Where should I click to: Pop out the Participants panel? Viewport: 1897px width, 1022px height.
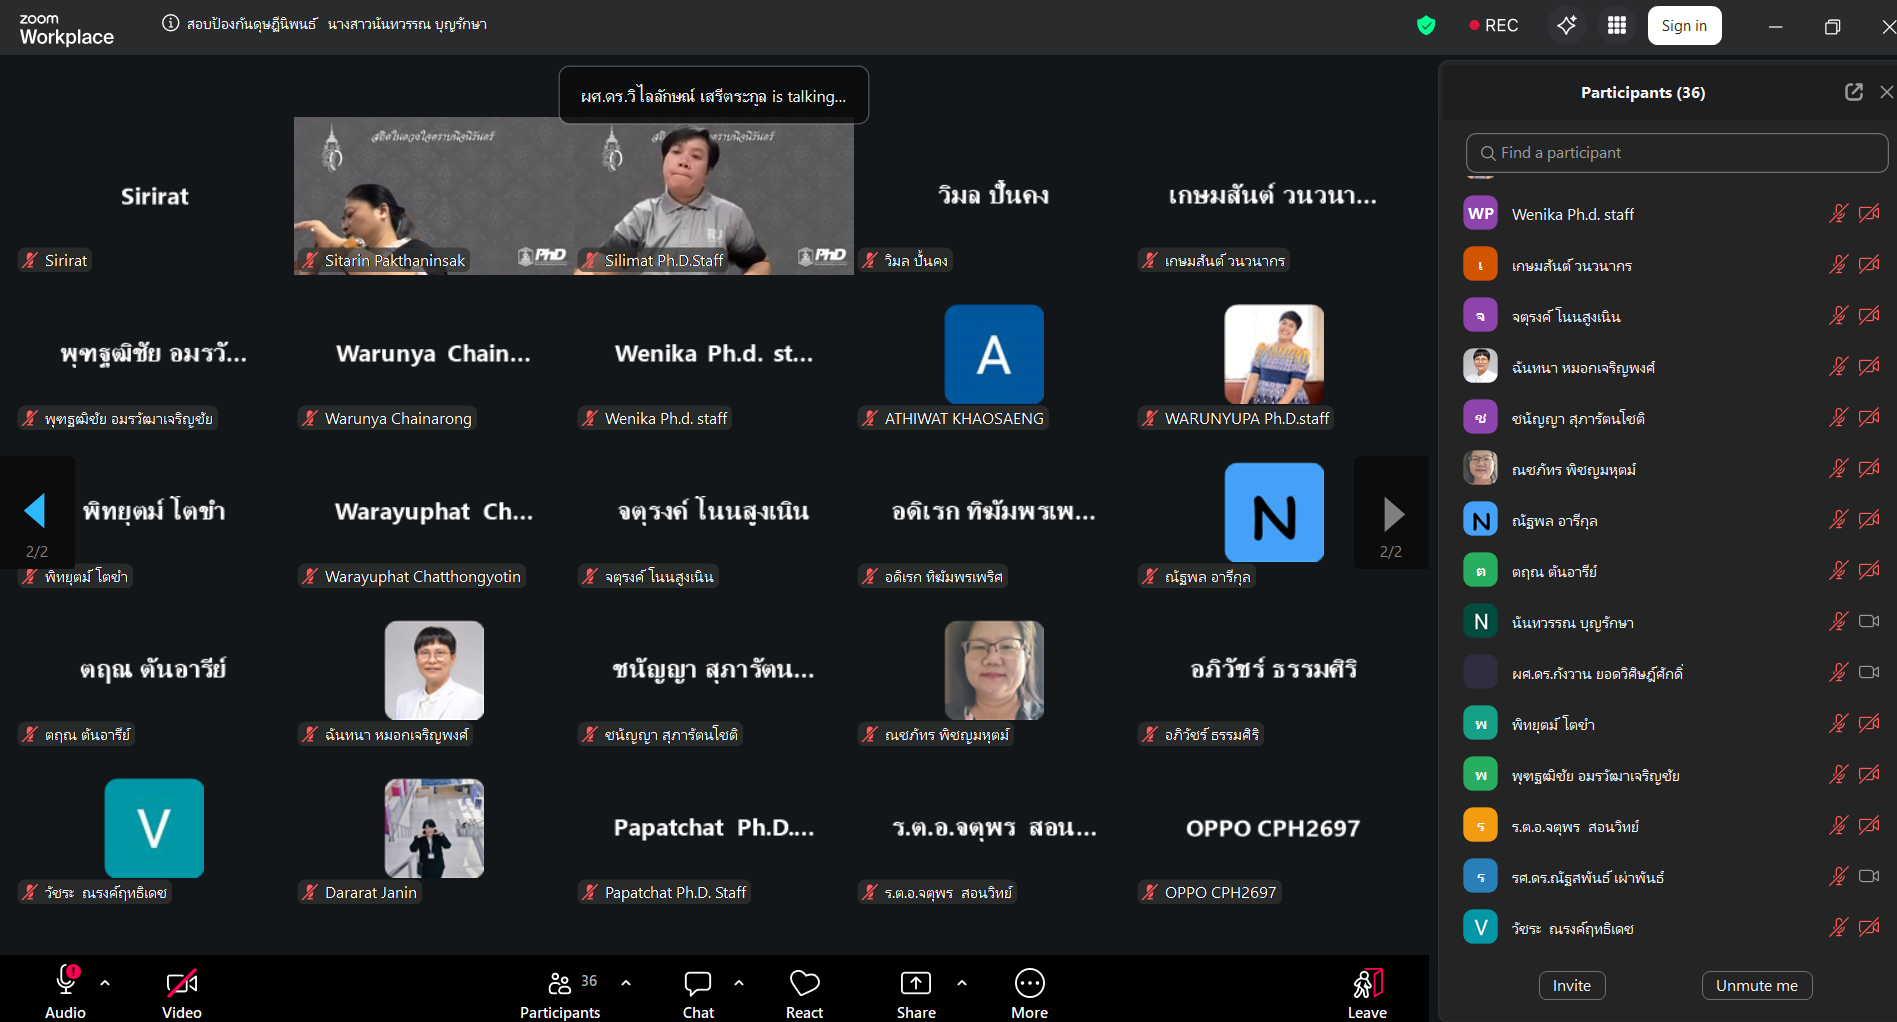[1853, 92]
